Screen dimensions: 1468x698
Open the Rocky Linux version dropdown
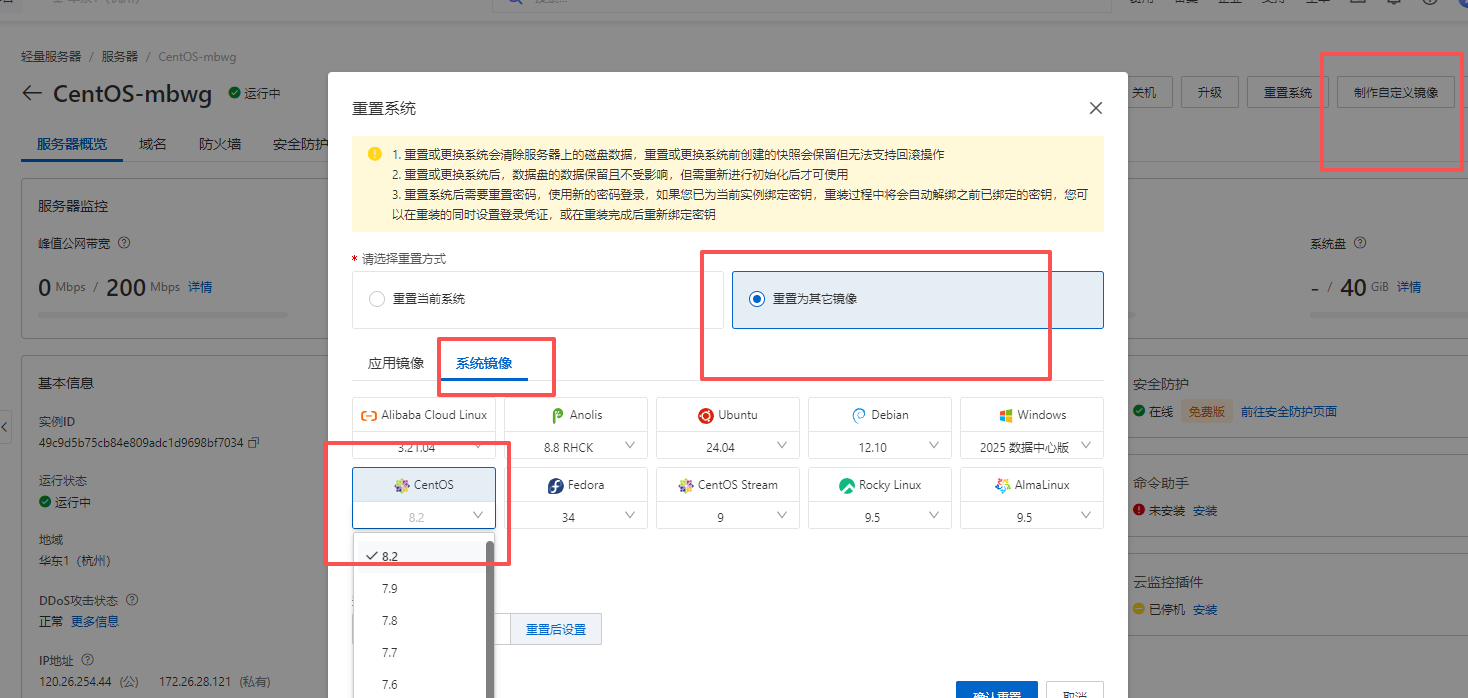(x=934, y=516)
